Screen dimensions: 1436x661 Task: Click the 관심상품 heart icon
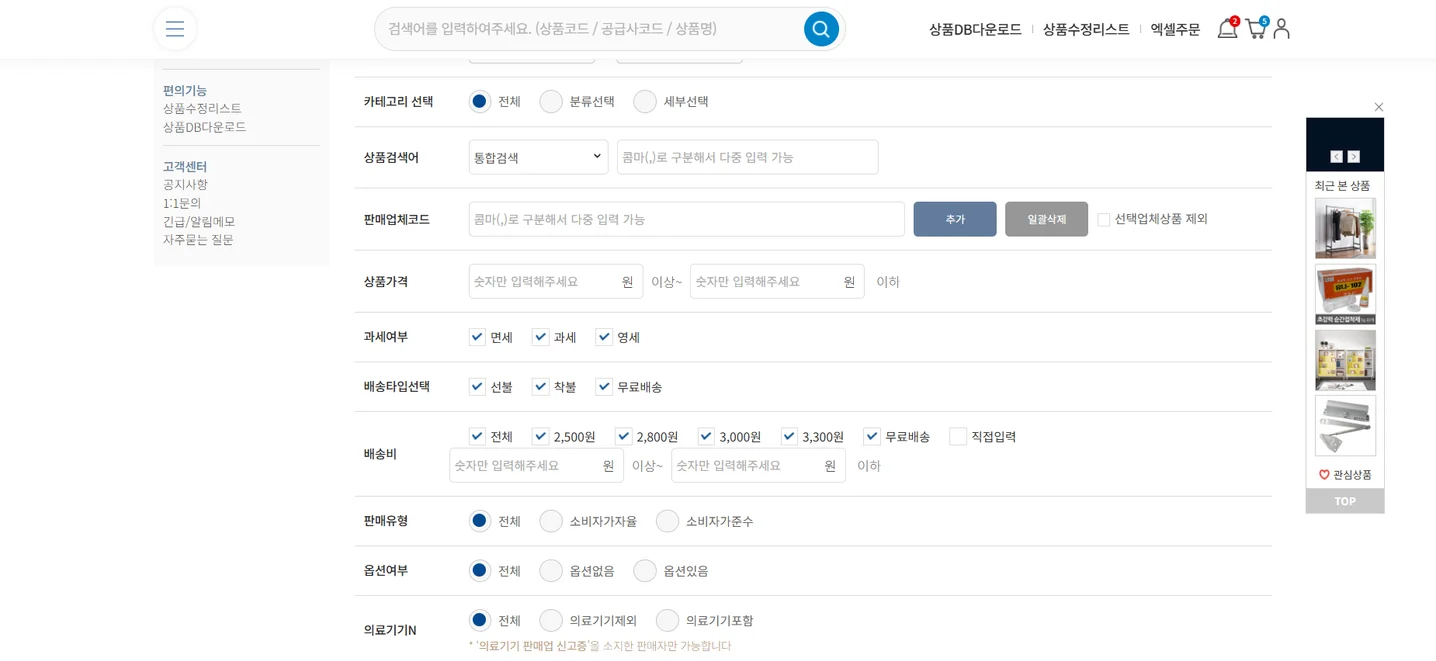(1326, 474)
